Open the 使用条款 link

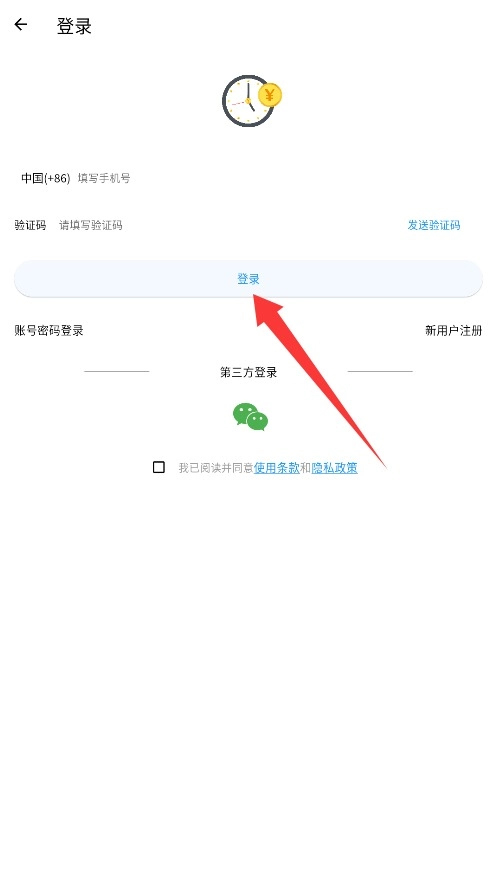[x=277, y=468]
